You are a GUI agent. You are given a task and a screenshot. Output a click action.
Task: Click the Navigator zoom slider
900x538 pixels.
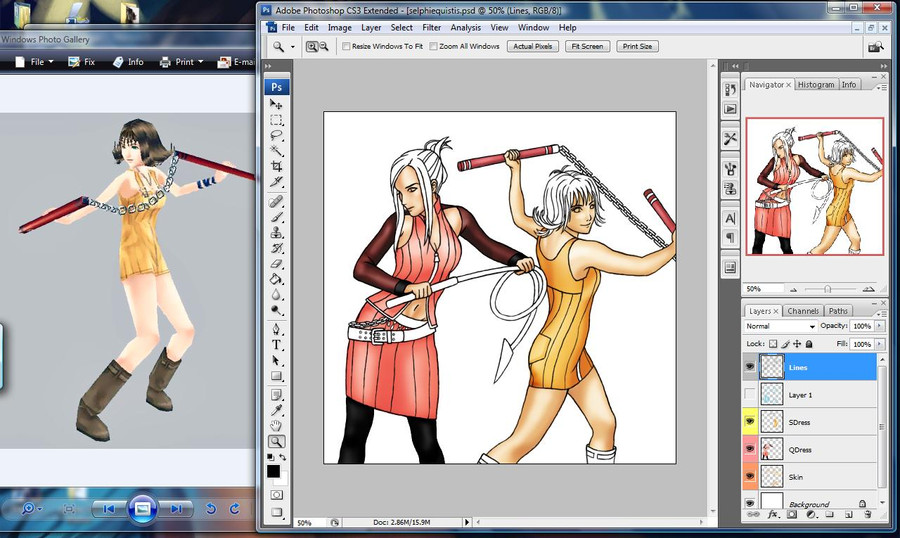click(x=828, y=289)
